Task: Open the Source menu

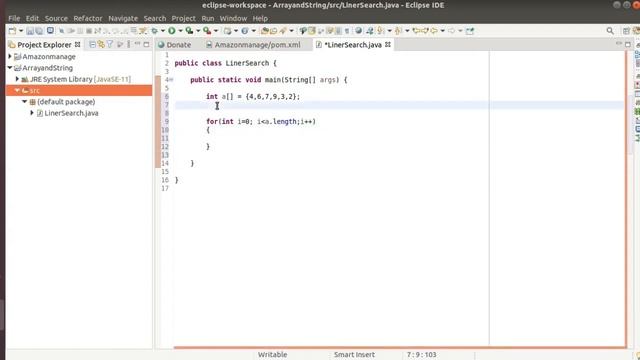Action: pos(56,18)
